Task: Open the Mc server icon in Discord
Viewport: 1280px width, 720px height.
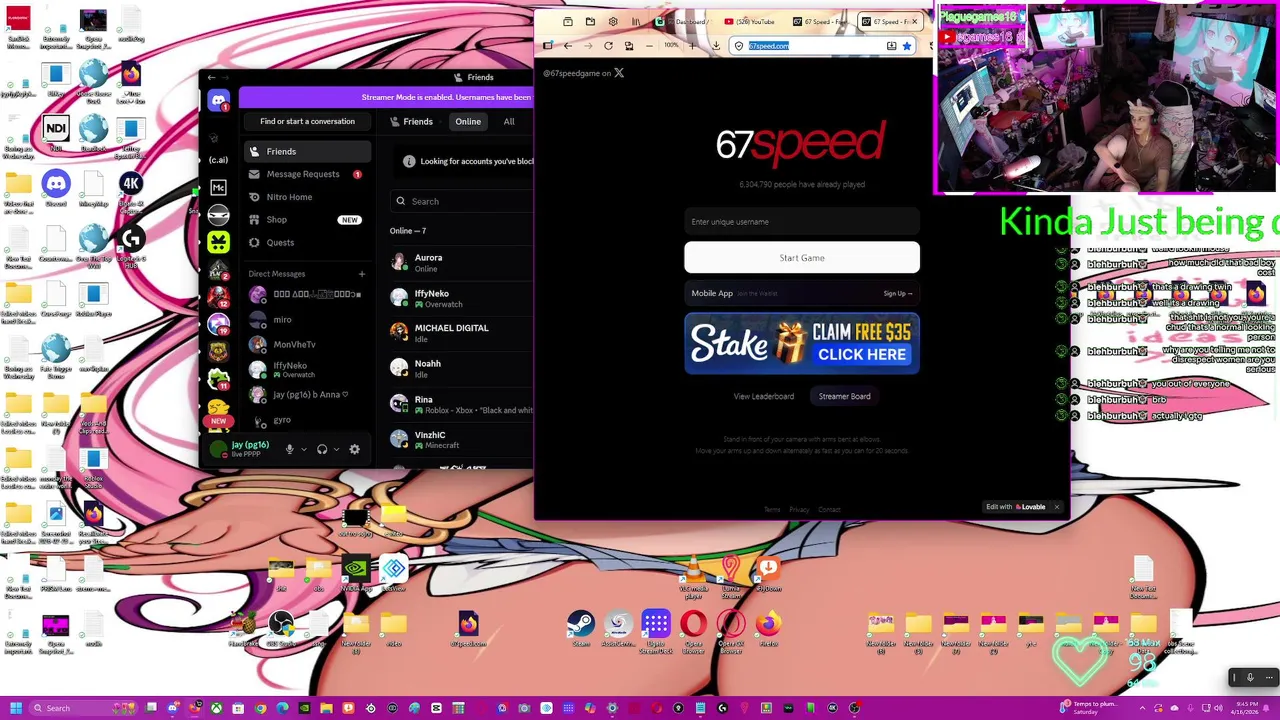Action: tap(218, 187)
